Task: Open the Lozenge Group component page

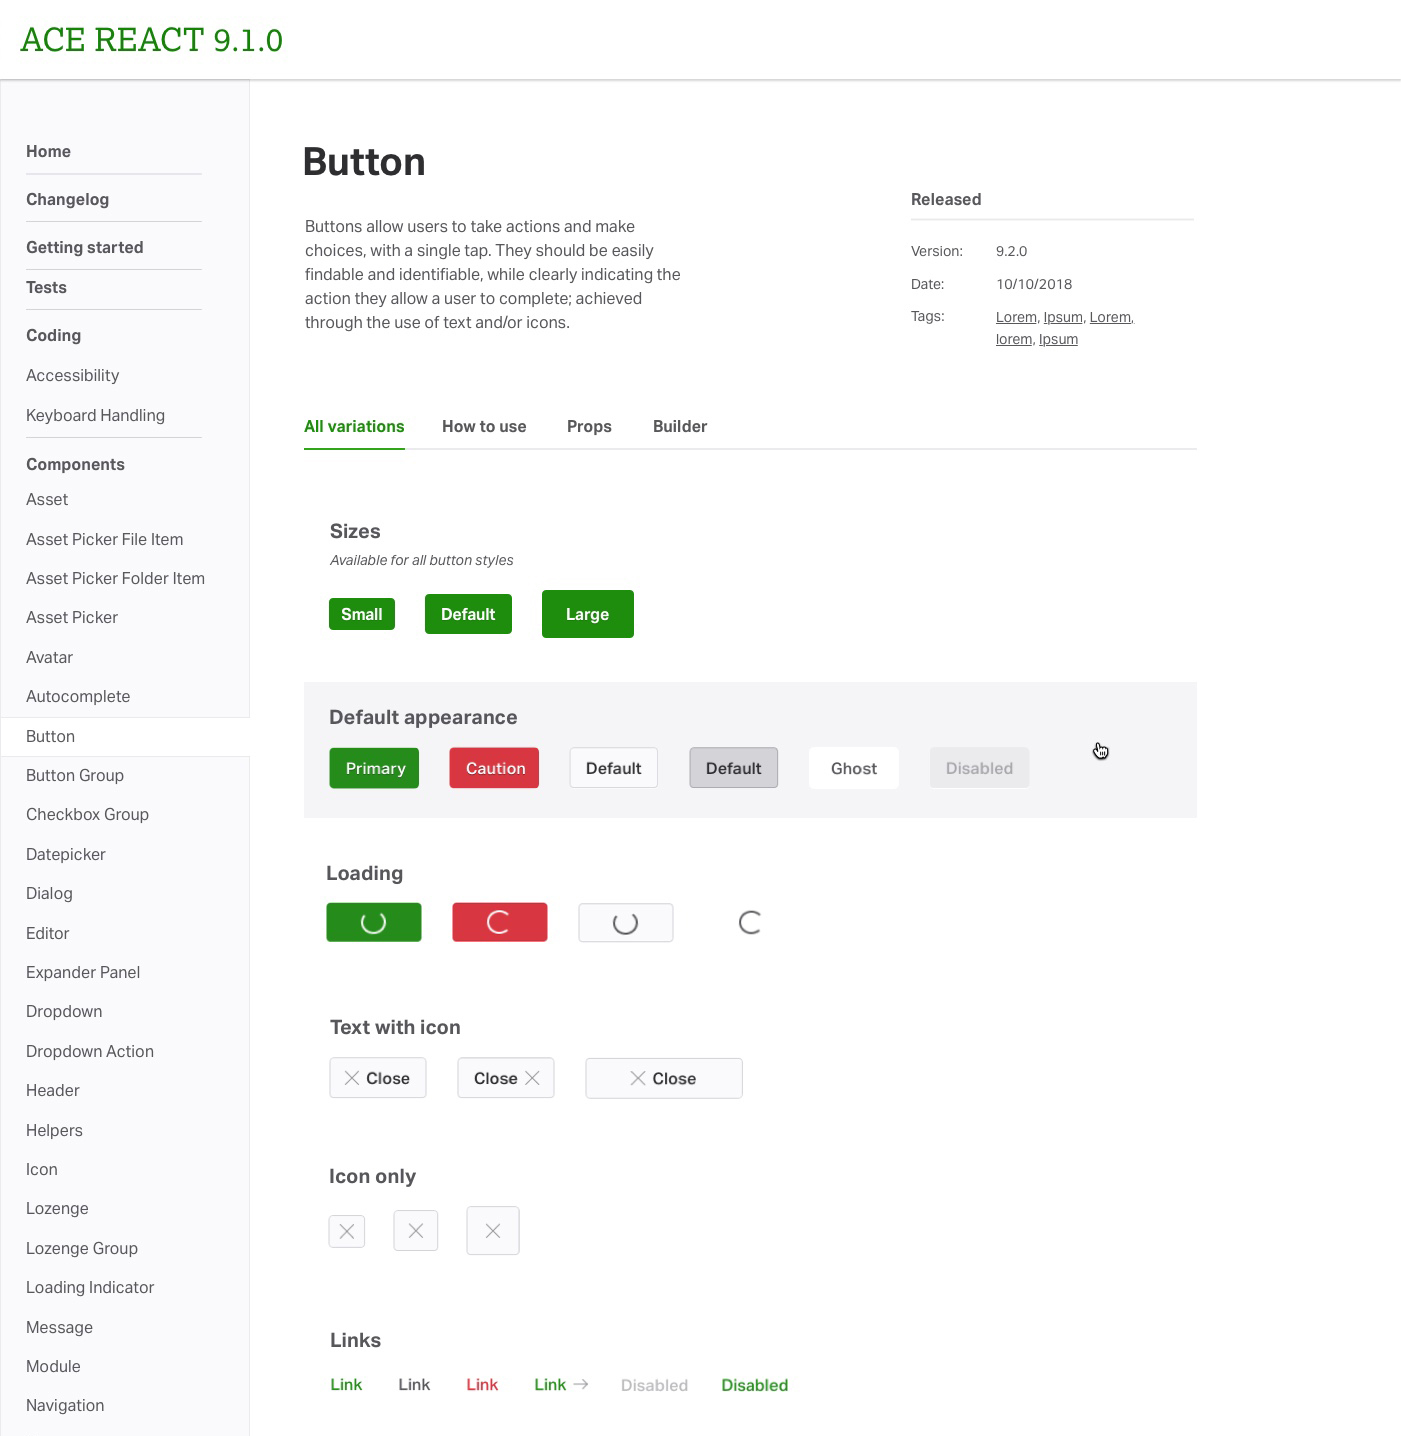Action: [x=82, y=1248]
